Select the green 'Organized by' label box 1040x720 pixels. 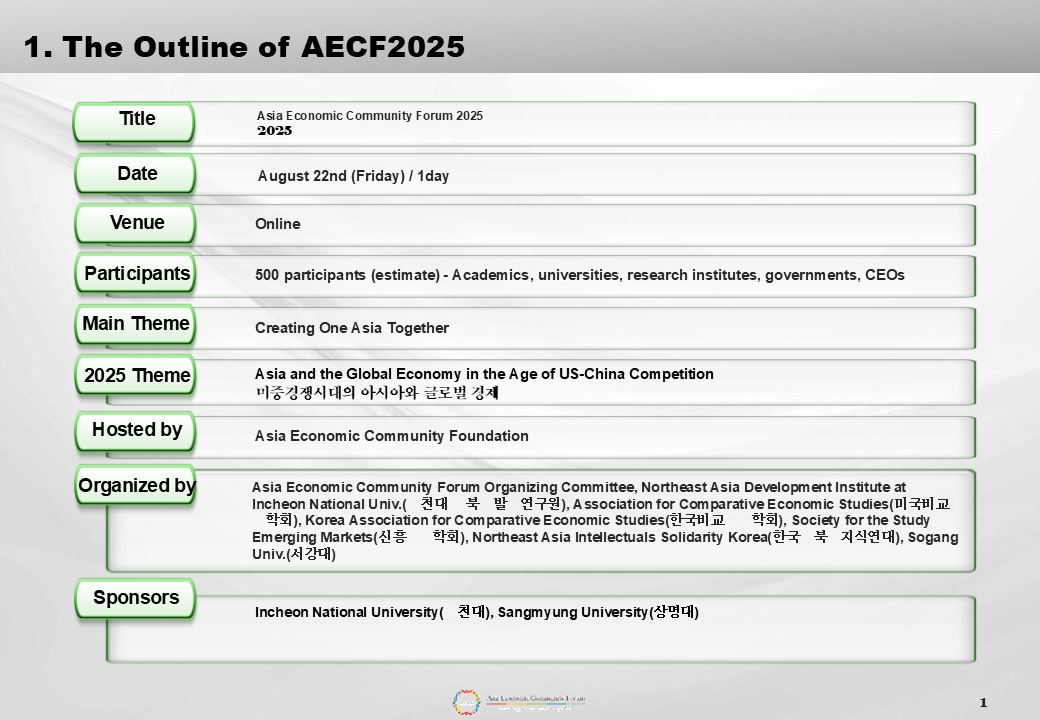pyautogui.click(x=135, y=486)
